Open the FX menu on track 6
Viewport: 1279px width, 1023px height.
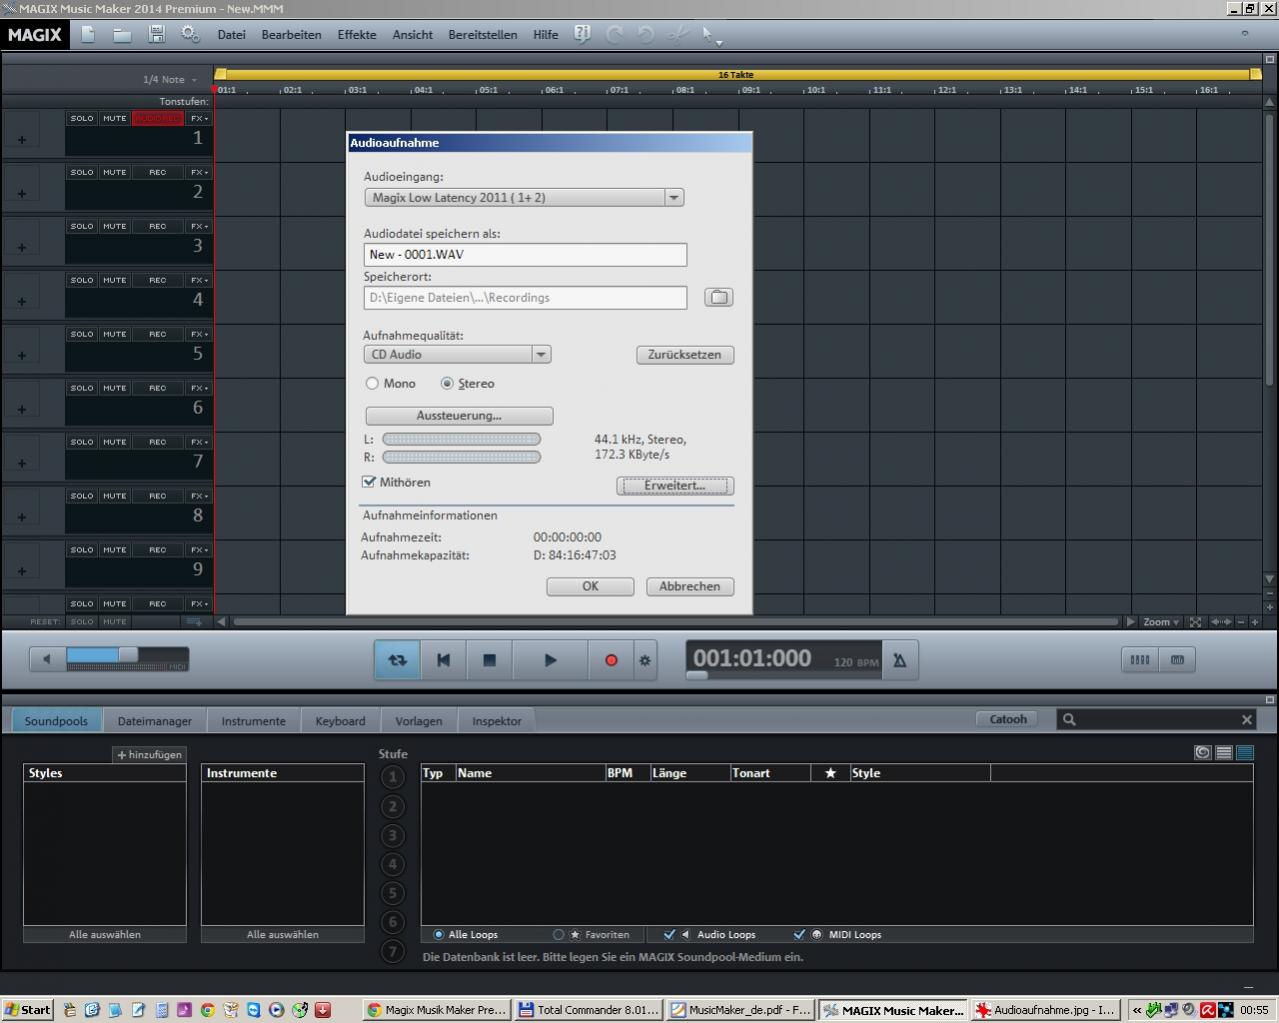point(199,388)
